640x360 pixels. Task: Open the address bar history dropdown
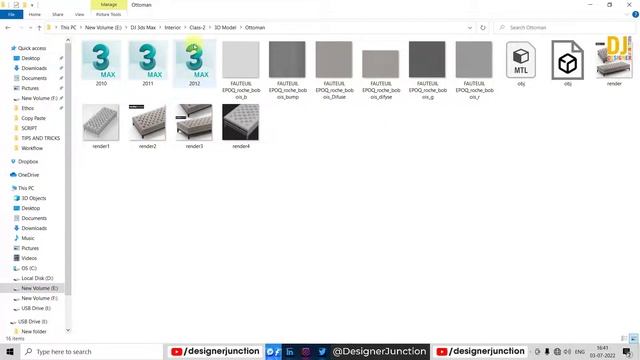(470, 27)
